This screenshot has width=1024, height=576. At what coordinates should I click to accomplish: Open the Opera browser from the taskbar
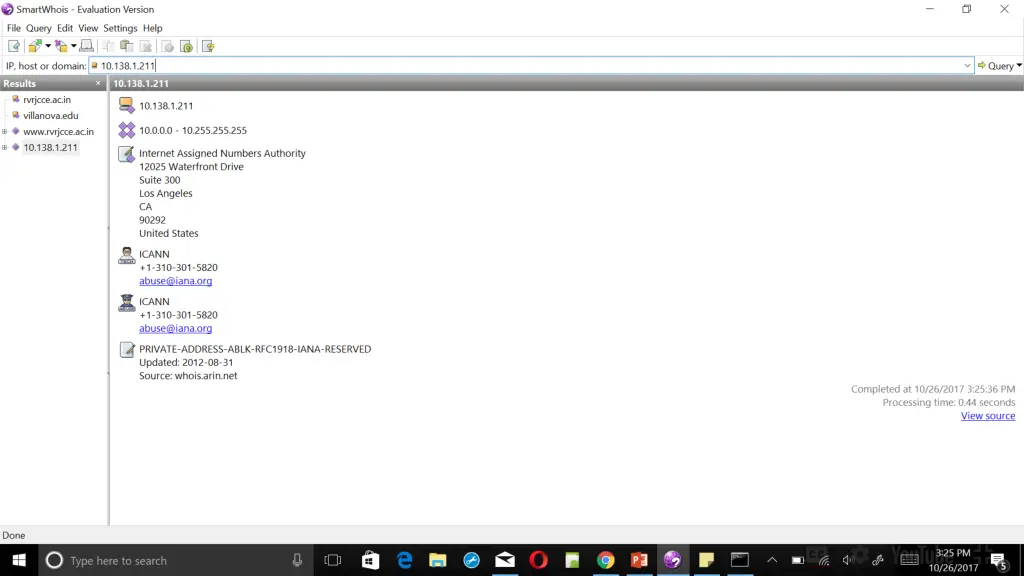539,560
